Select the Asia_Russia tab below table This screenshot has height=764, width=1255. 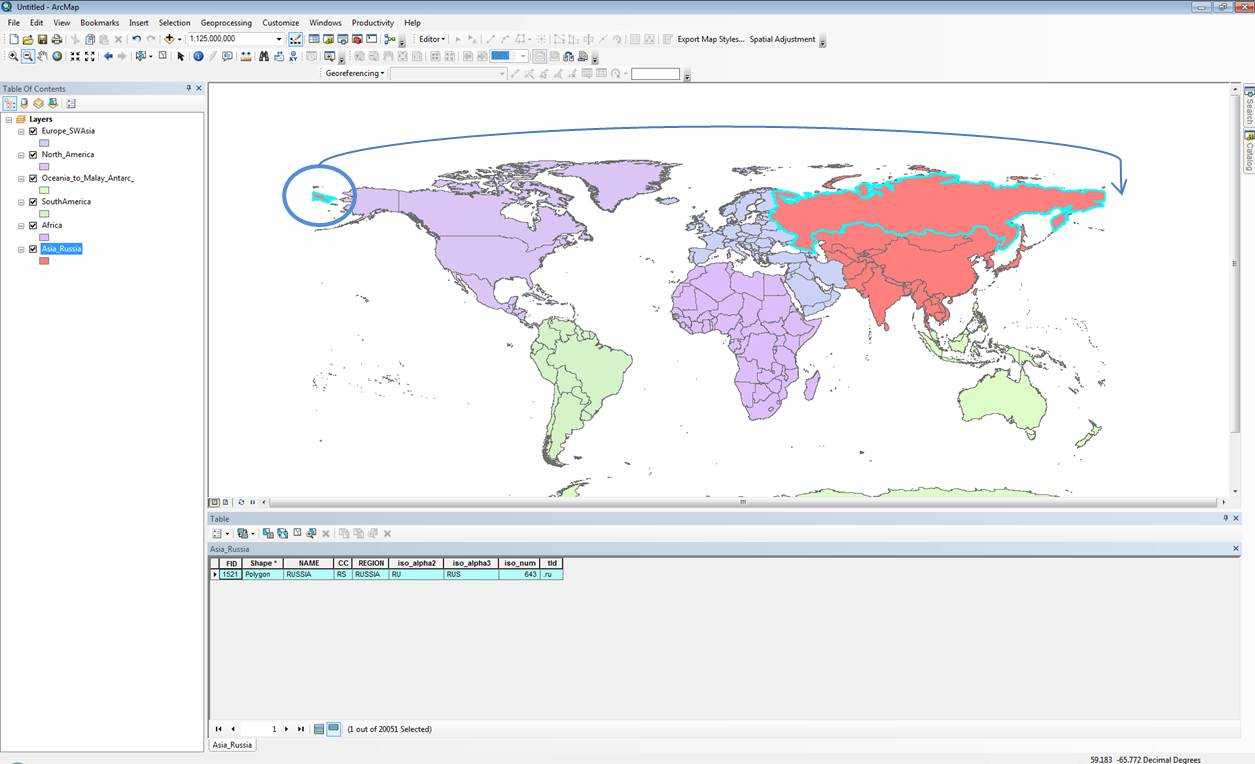[x=232, y=745]
